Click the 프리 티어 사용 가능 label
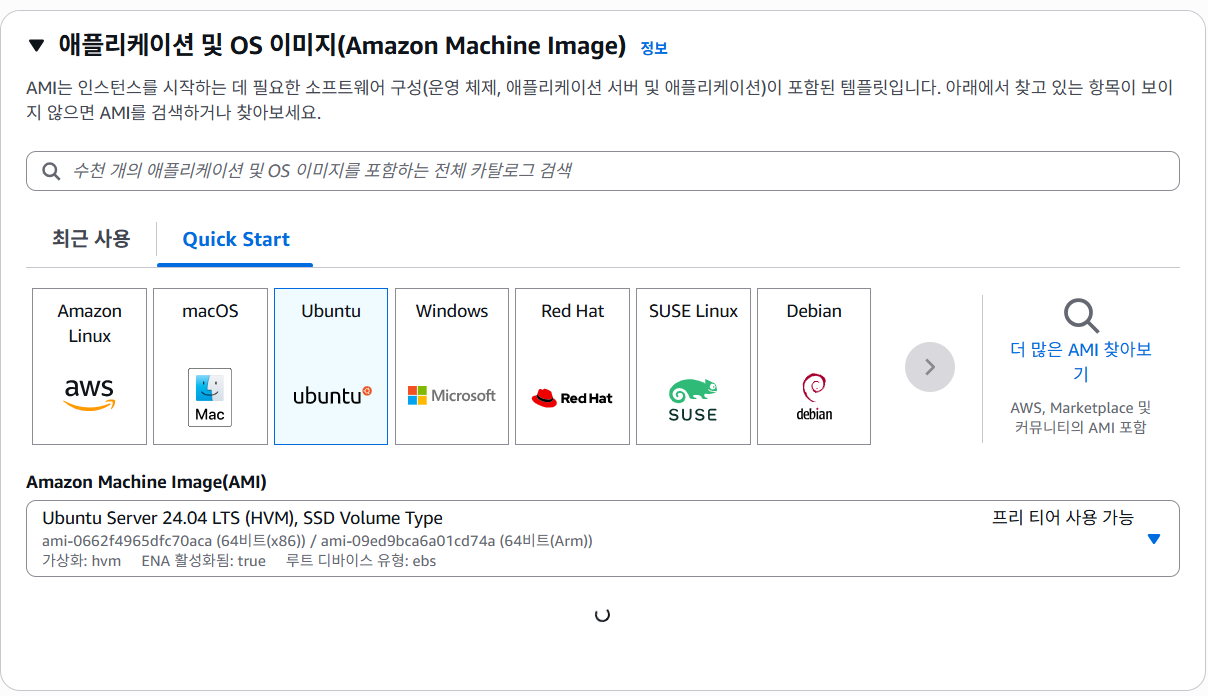Viewport: 1208px width, 696px height. pos(1063,518)
